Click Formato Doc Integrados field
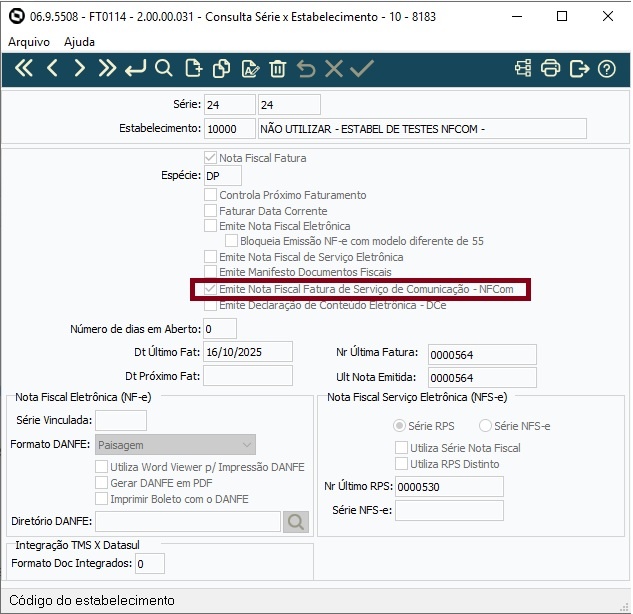 click(x=150, y=564)
